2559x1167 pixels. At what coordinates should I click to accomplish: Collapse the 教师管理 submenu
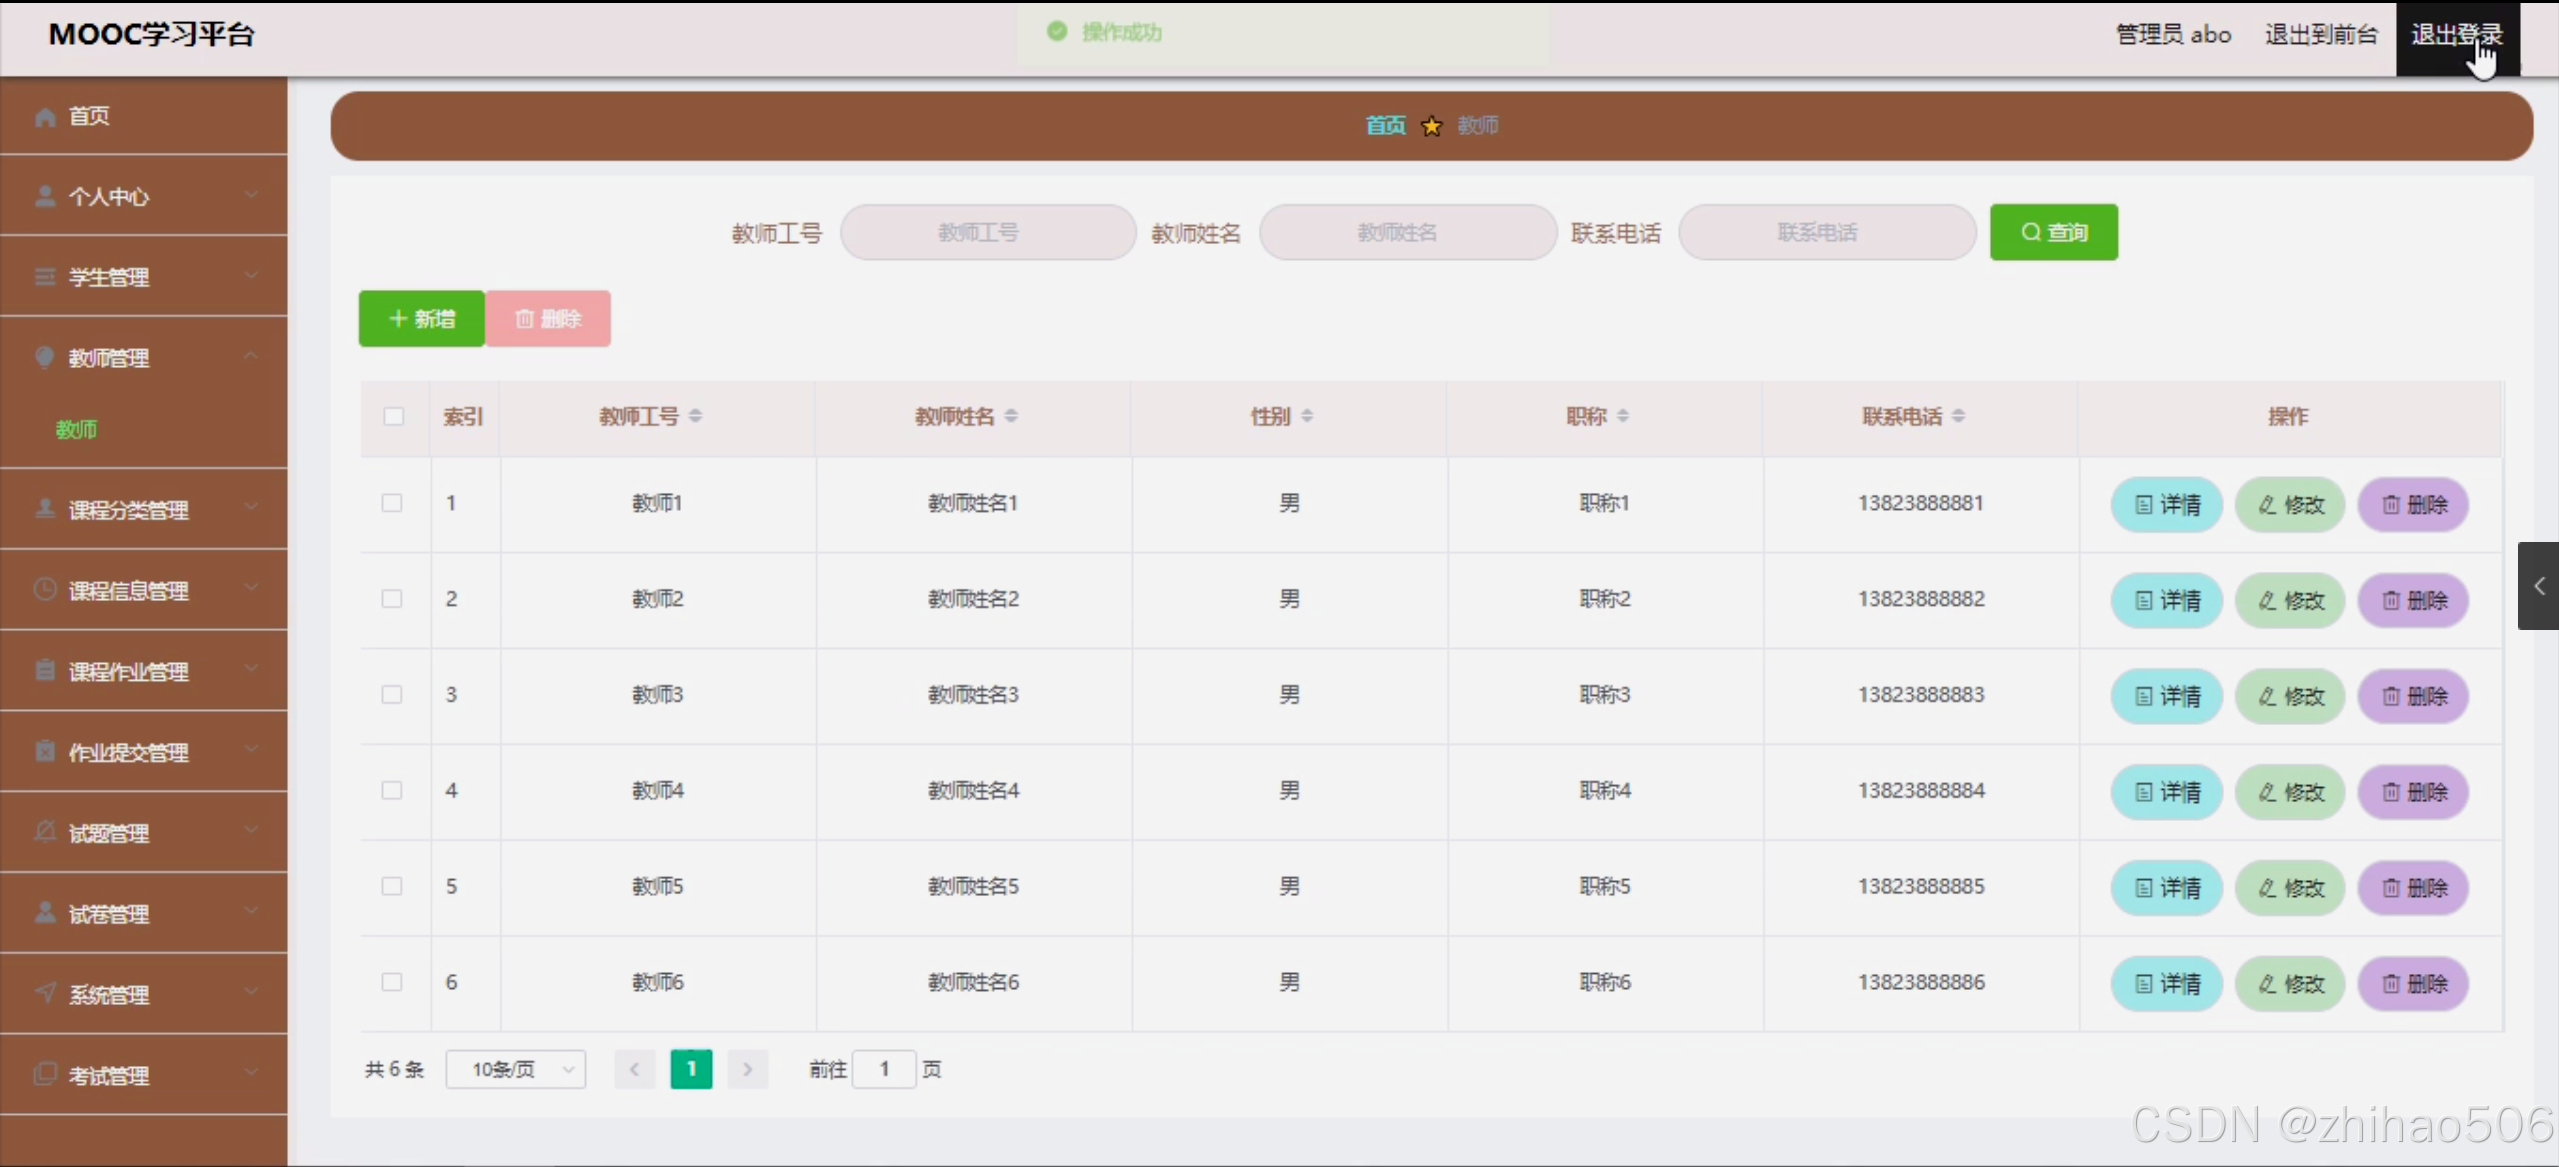(x=251, y=356)
